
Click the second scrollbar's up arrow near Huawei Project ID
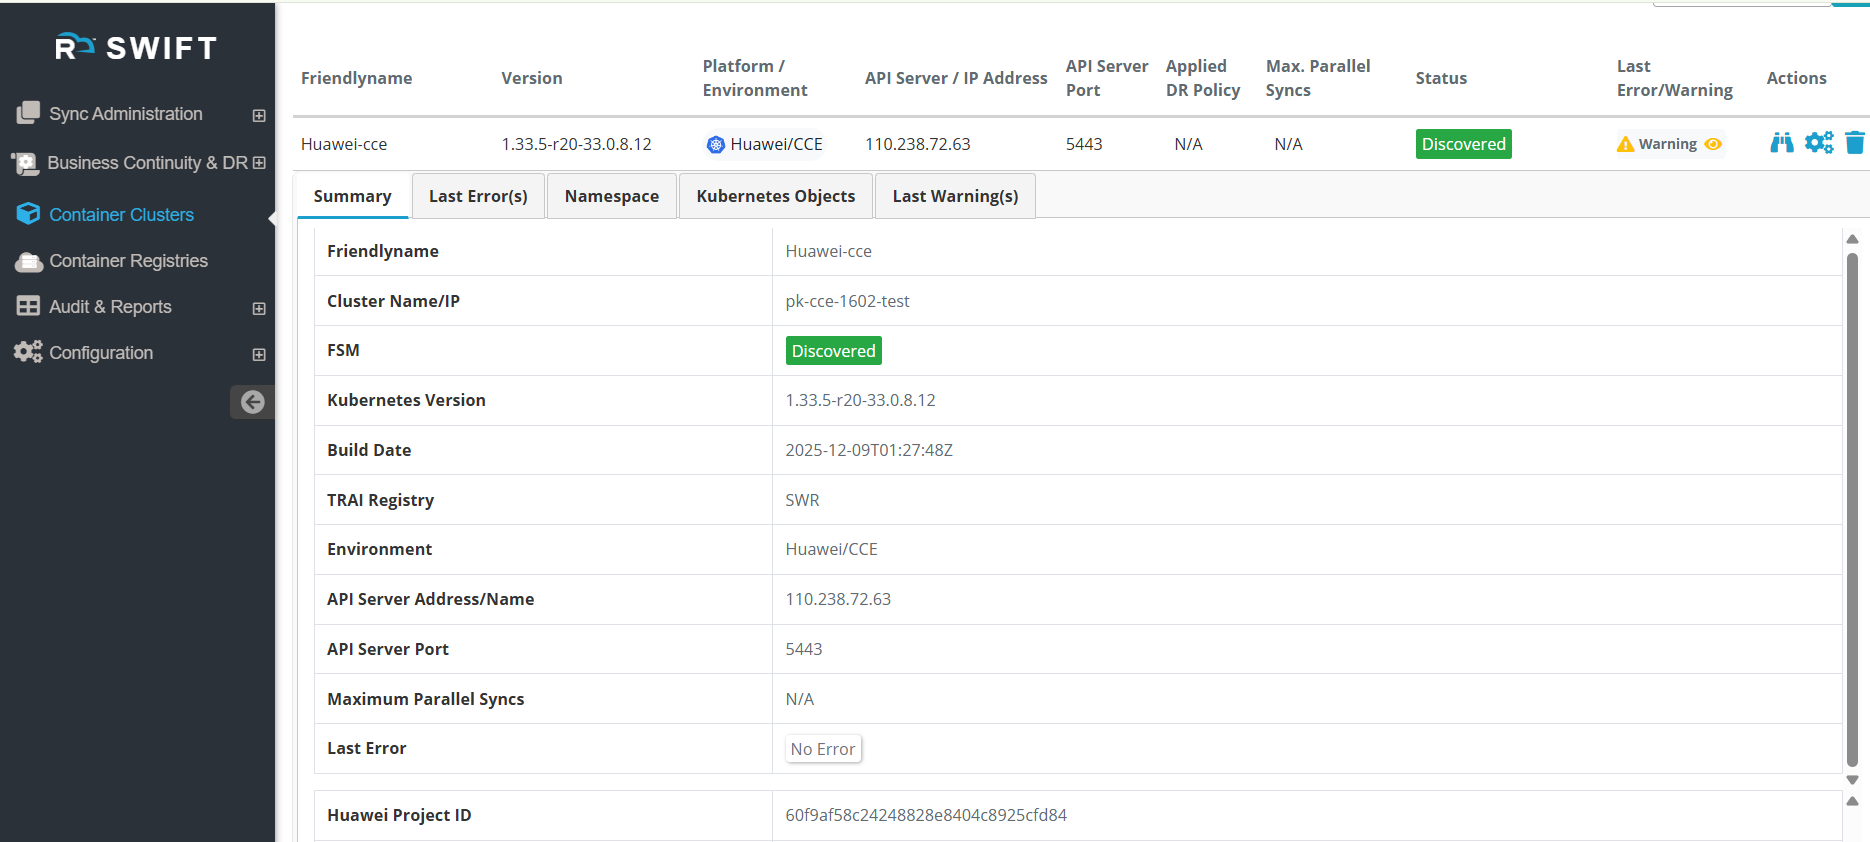click(x=1852, y=801)
